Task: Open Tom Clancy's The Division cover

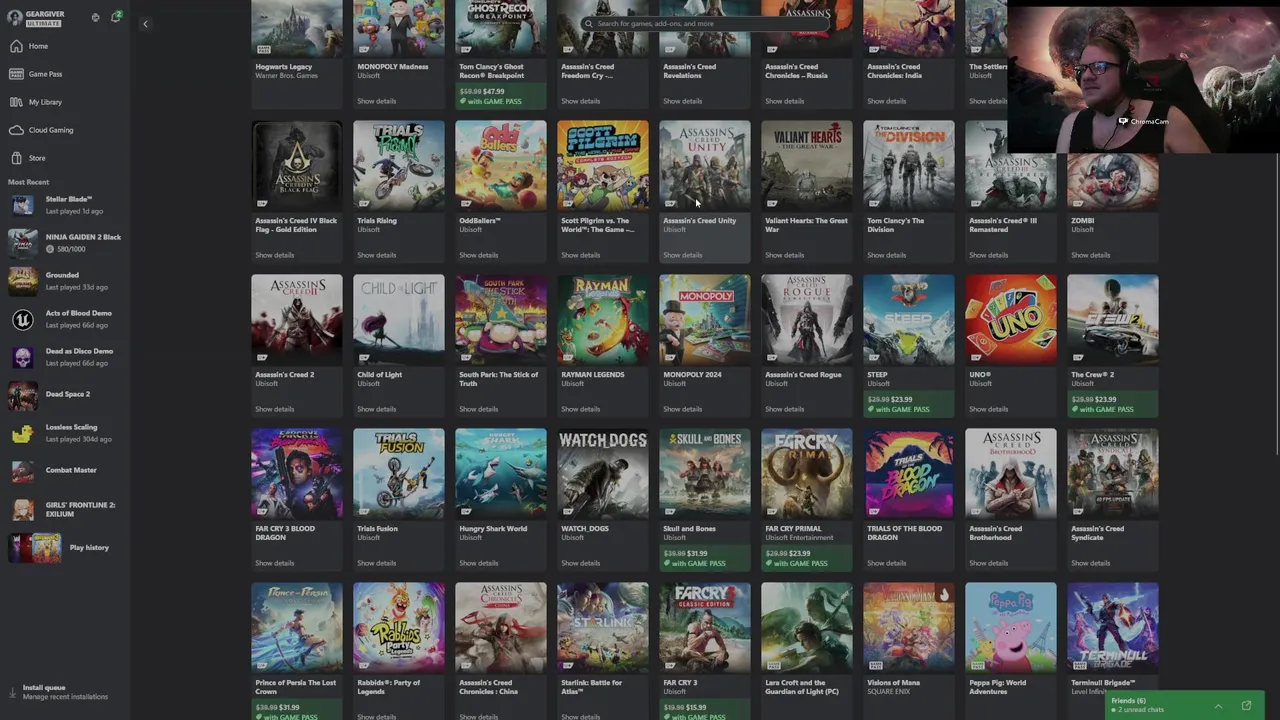Action: pyautogui.click(x=909, y=166)
